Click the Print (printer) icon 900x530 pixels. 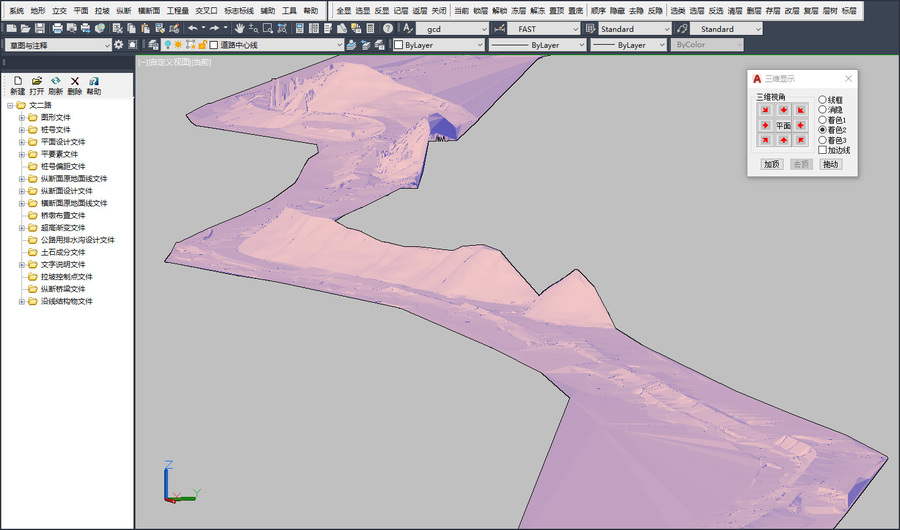(x=57, y=28)
